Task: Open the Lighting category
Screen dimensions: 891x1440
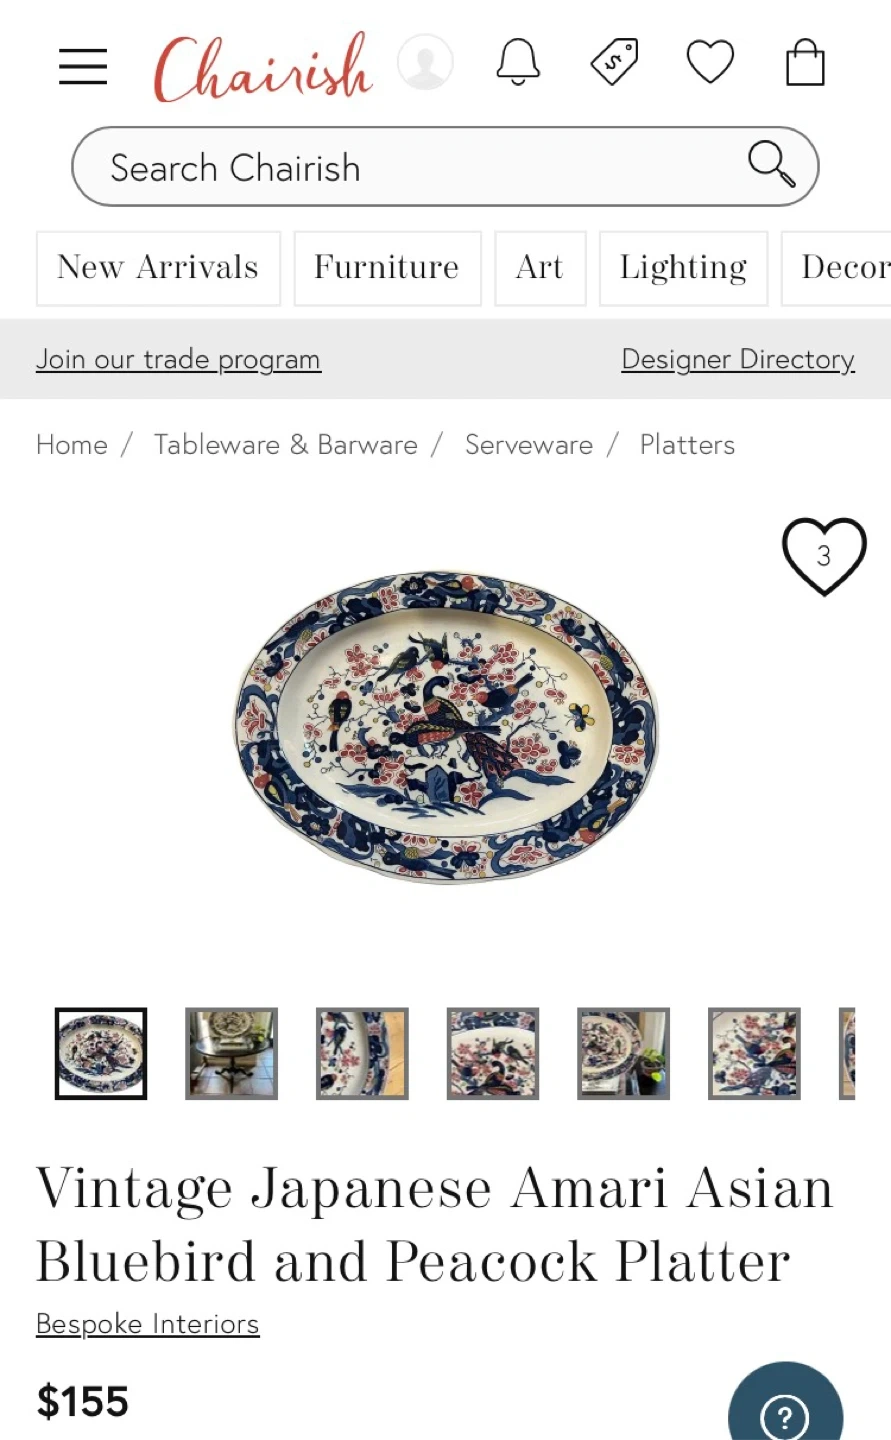Action: tap(683, 268)
